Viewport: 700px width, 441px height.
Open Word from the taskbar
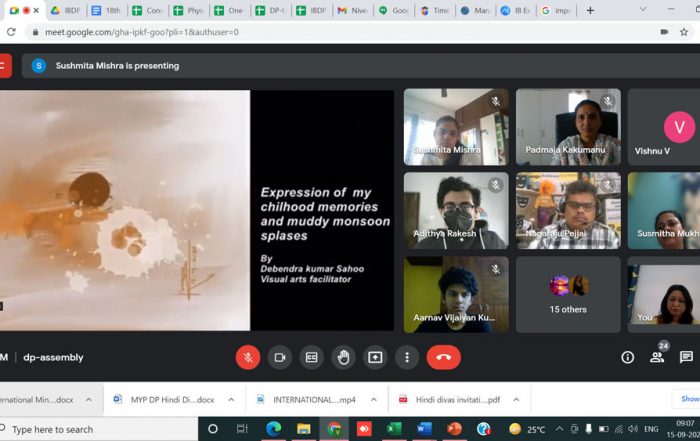424,429
